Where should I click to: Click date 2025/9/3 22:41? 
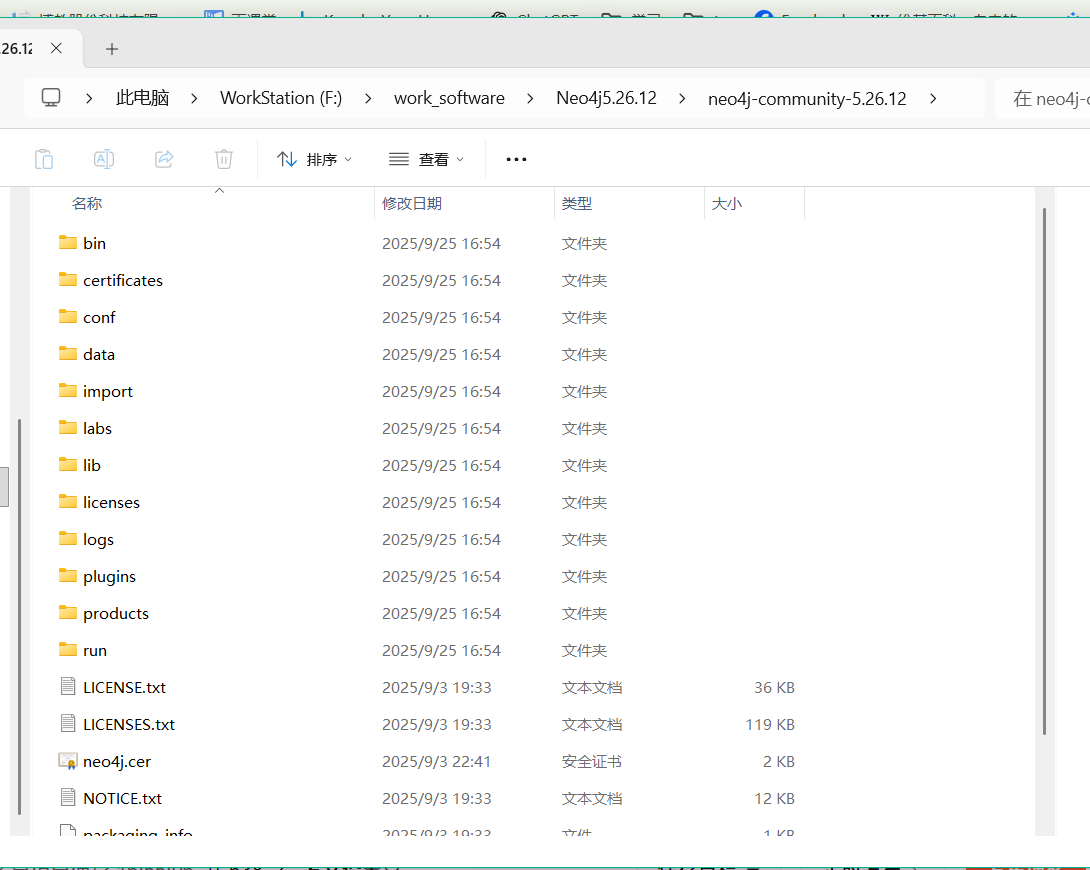pyautogui.click(x=437, y=762)
